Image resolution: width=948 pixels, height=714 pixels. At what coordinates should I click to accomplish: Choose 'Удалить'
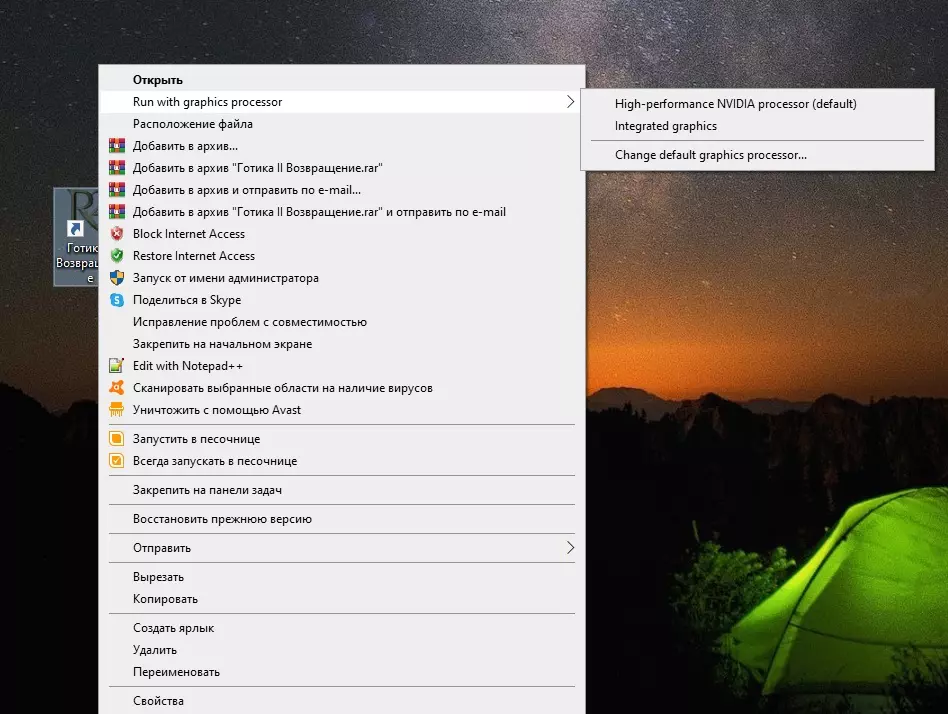click(342, 650)
